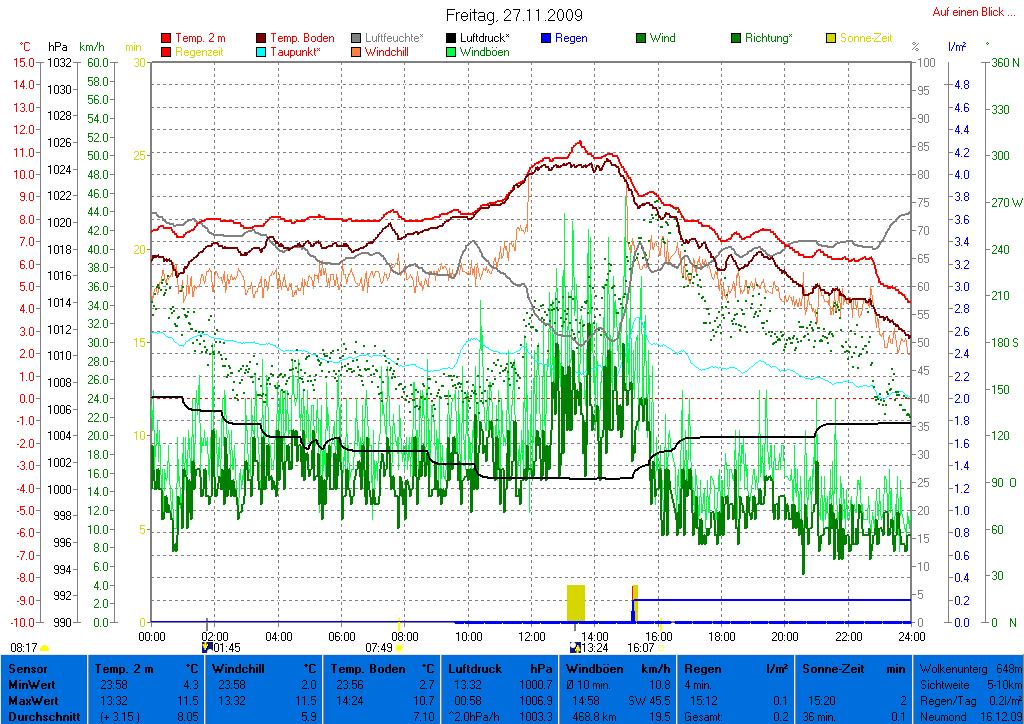Click the yellow Sonne-Zeit legend square
The width and height of the screenshot is (1024, 724).
pyautogui.click(x=832, y=38)
